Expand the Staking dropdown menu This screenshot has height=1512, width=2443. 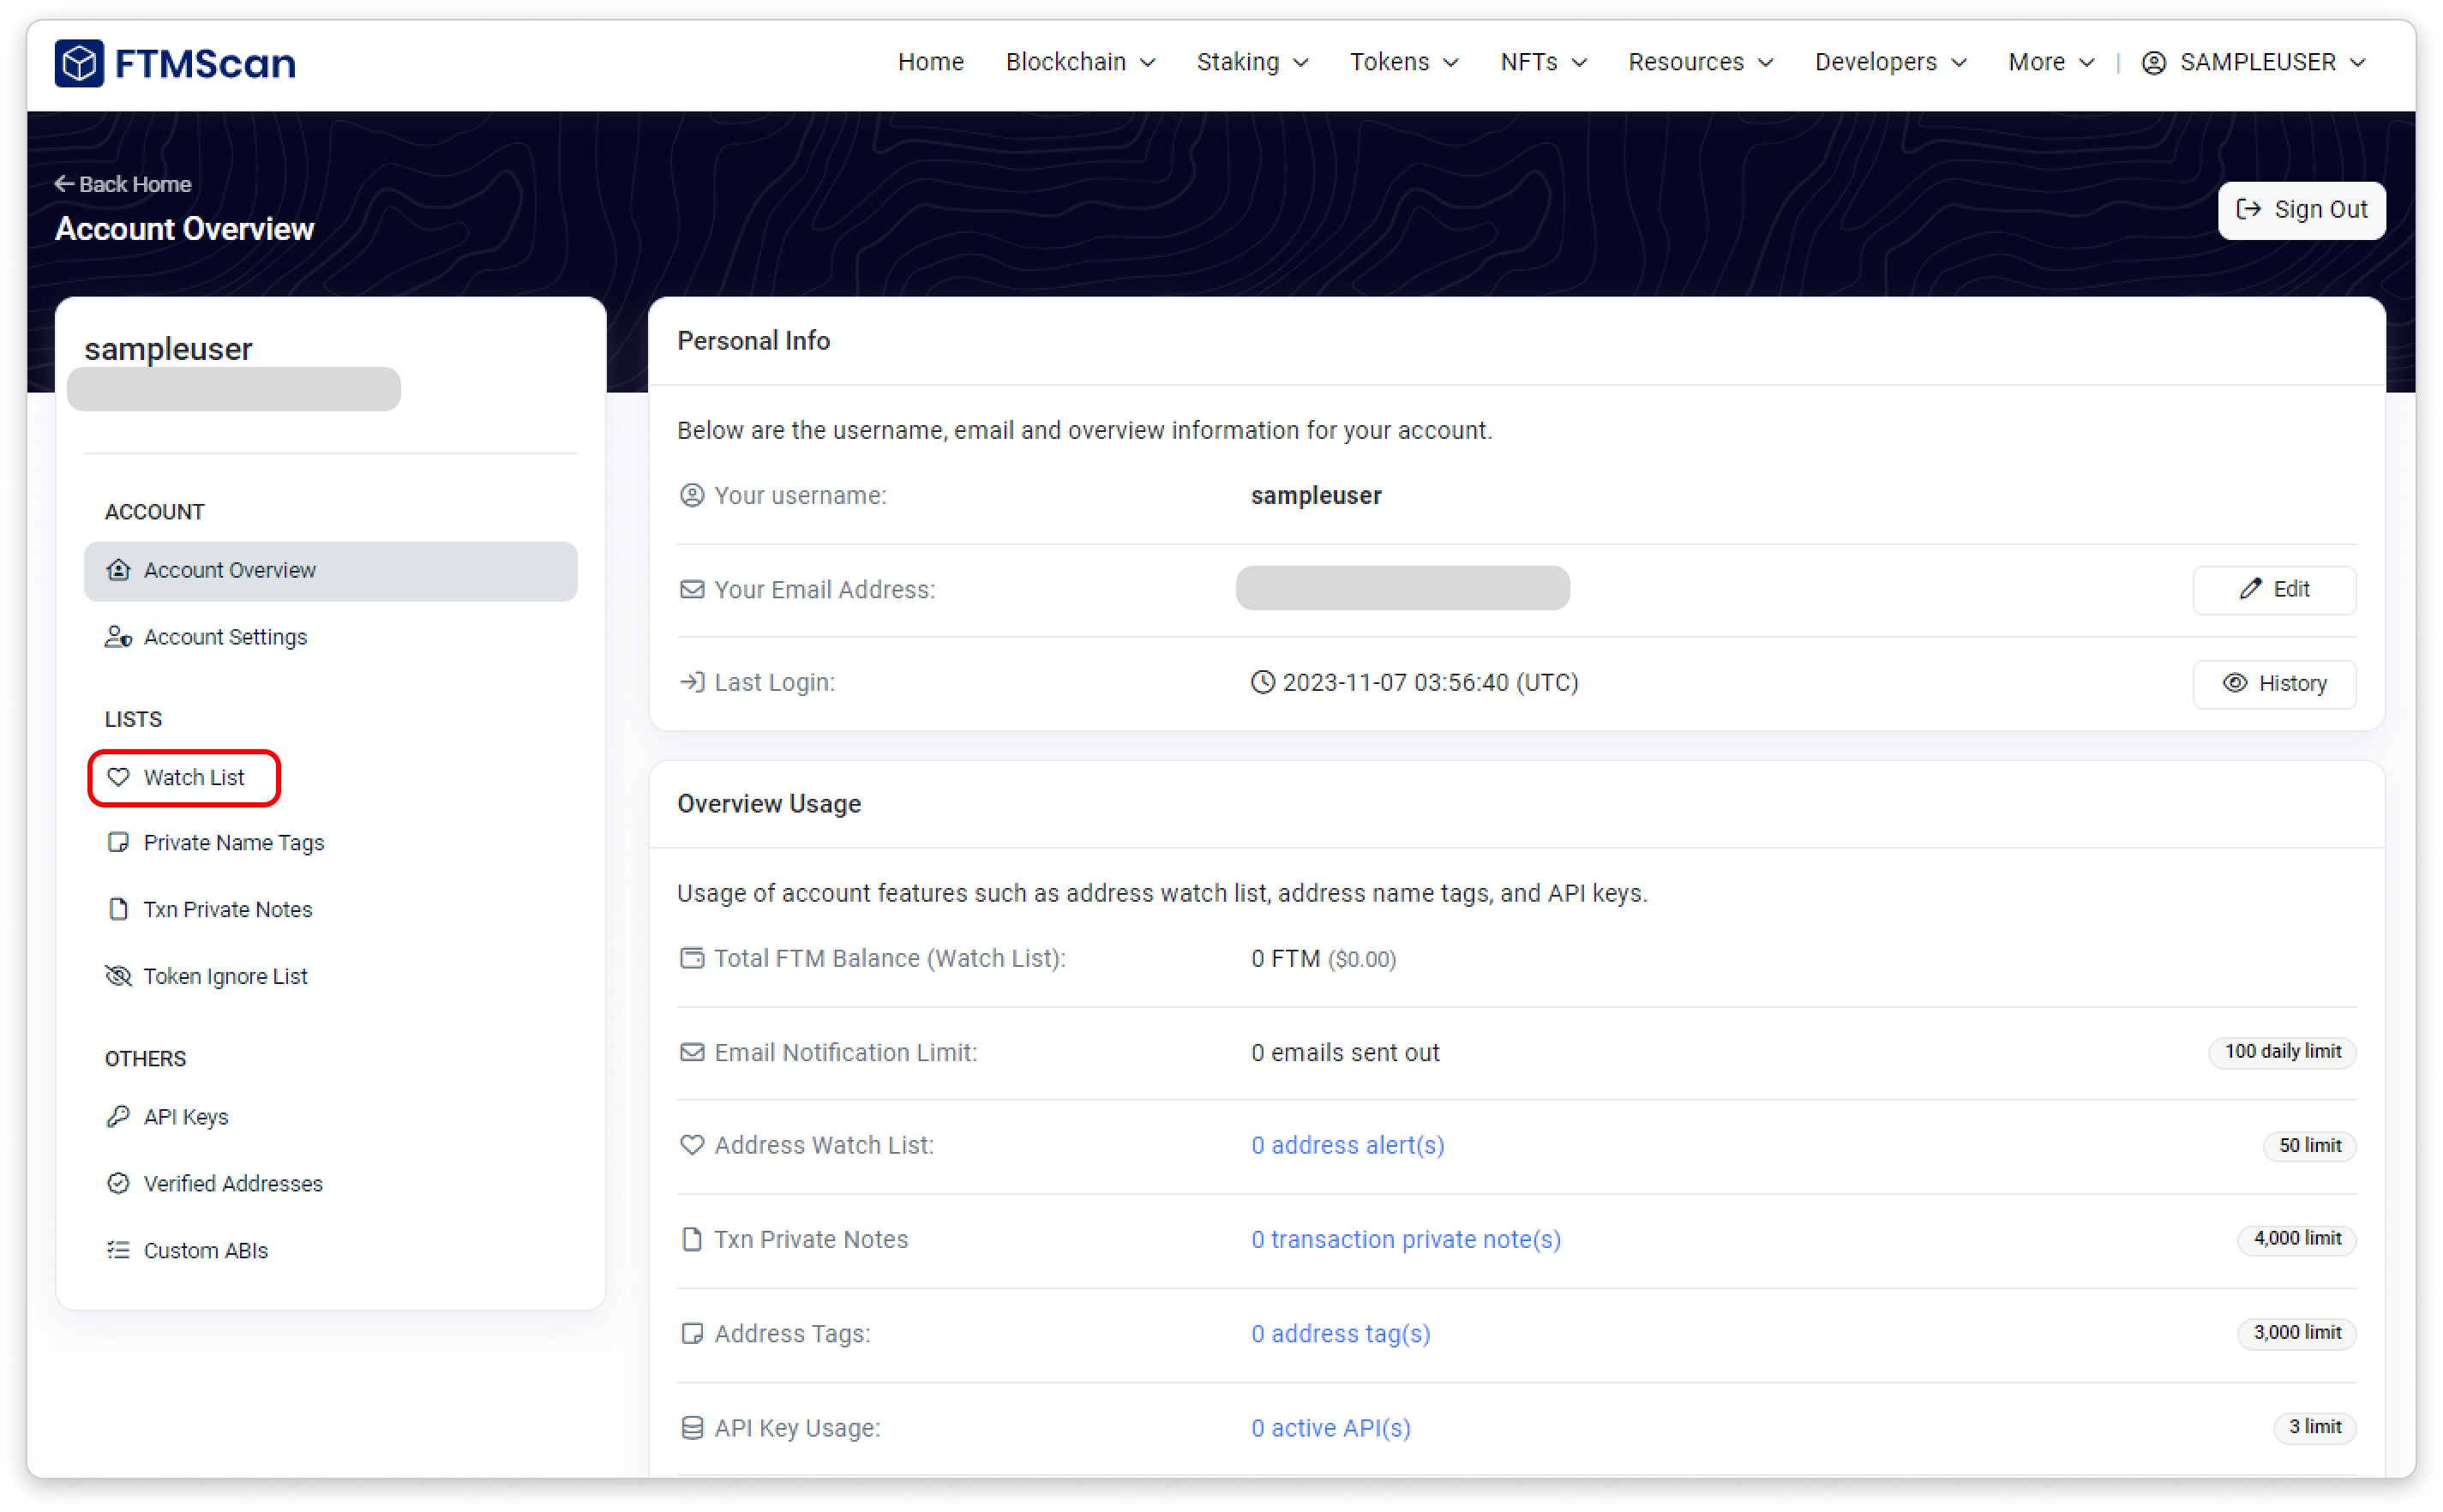click(1252, 63)
